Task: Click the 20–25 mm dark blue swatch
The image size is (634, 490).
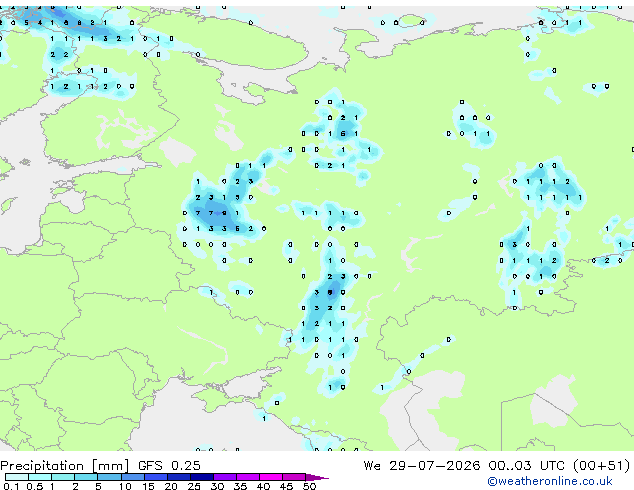Action: click(179, 477)
